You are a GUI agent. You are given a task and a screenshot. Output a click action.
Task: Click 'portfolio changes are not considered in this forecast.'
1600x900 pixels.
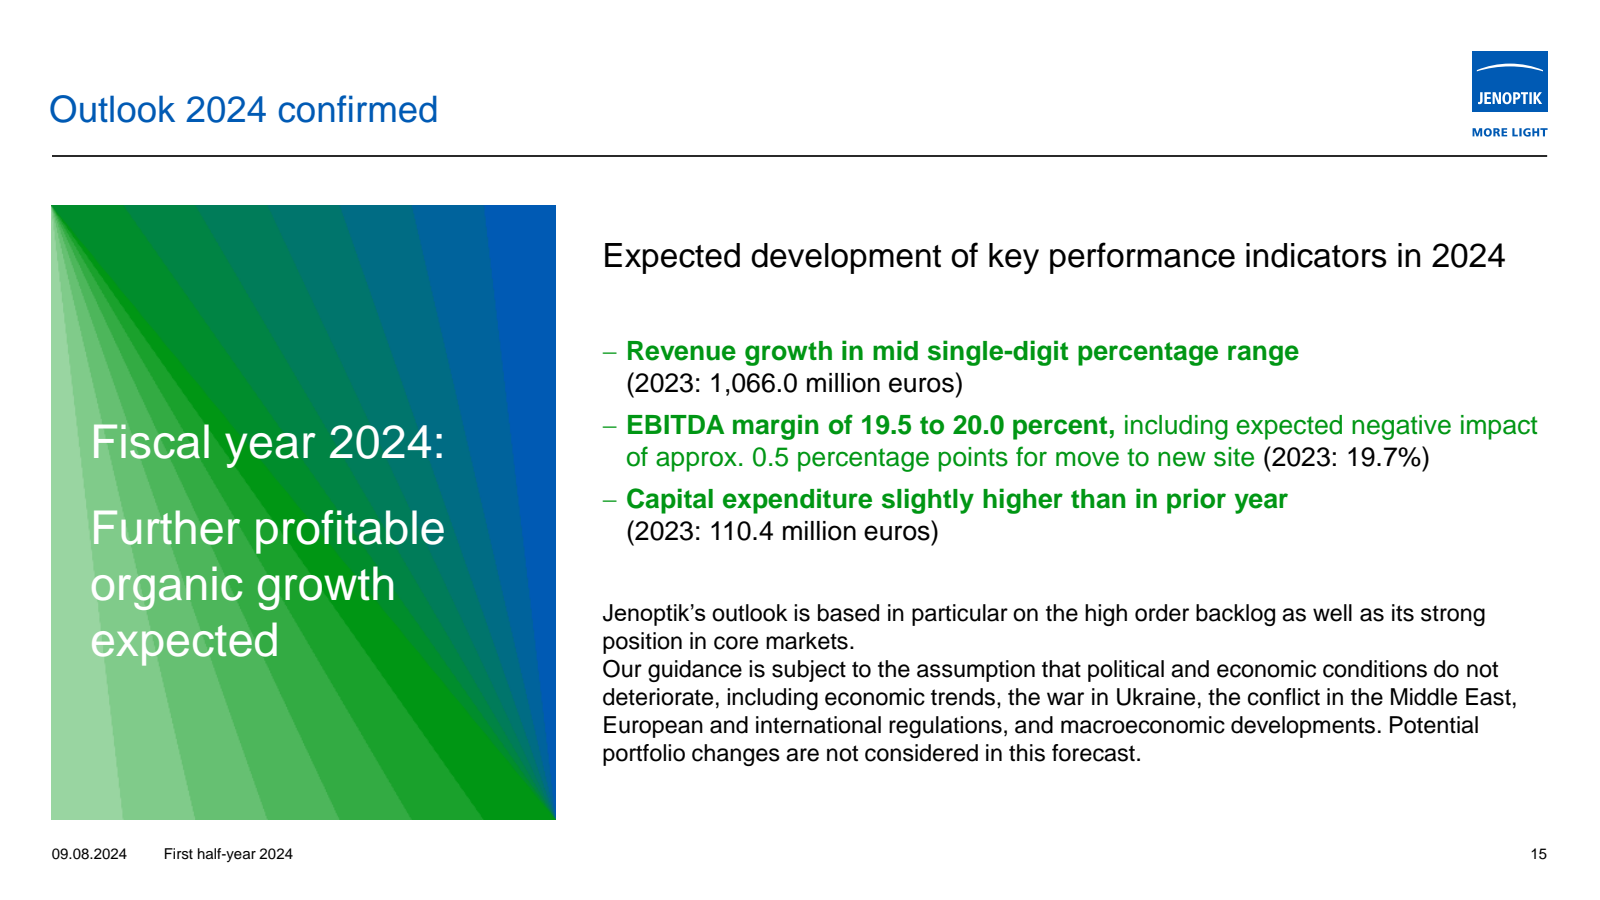(x=872, y=753)
